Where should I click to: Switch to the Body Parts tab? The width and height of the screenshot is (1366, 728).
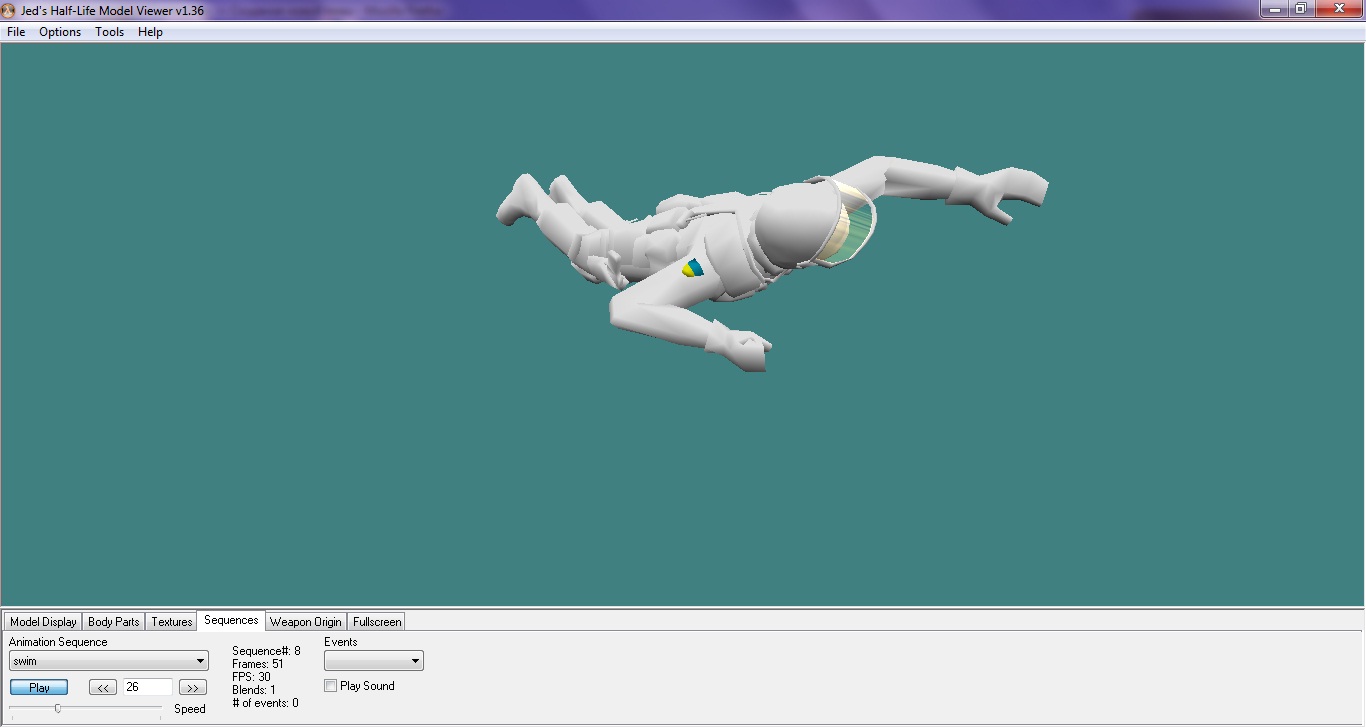coord(114,622)
